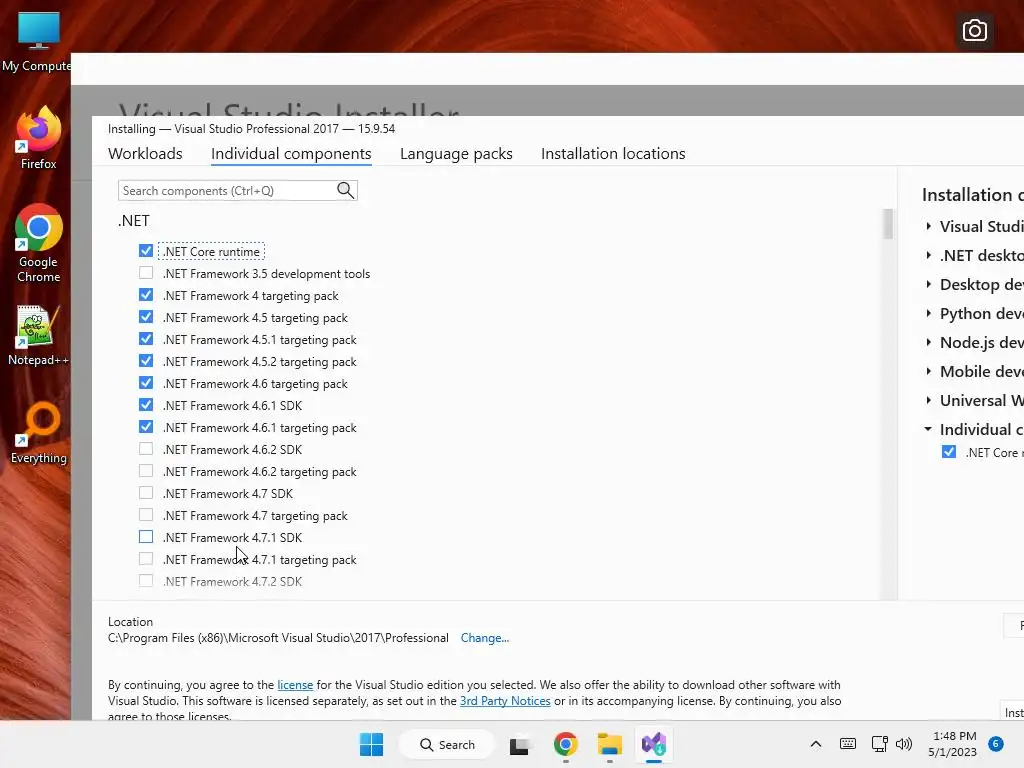This screenshot has width=1024, height=768.
Task: Check .NET Framework 4.7 SDK
Action: pyautogui.click(x=146, y=493)
